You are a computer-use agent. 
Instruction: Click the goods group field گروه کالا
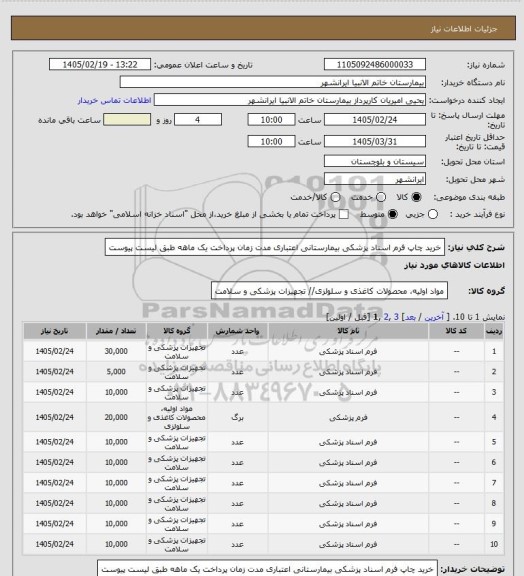329,291
